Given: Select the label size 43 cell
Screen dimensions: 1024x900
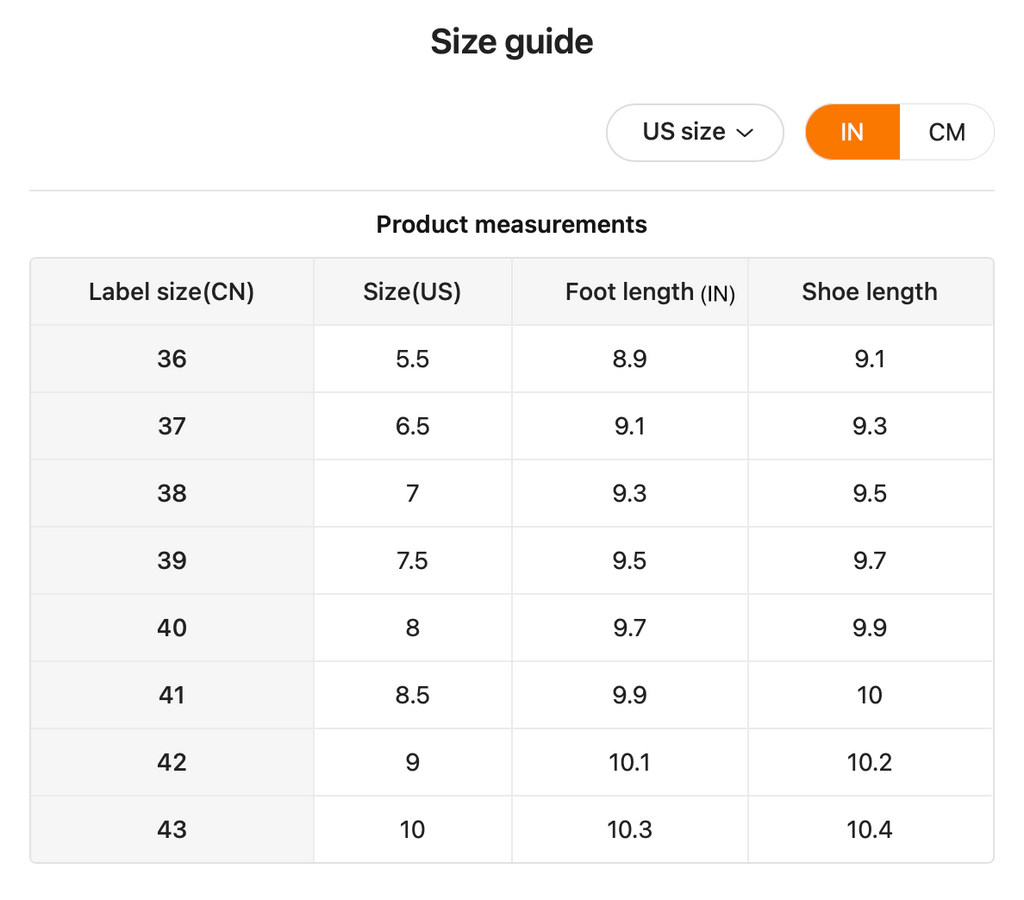Looking at the screenshot, I should coord(171,829).
